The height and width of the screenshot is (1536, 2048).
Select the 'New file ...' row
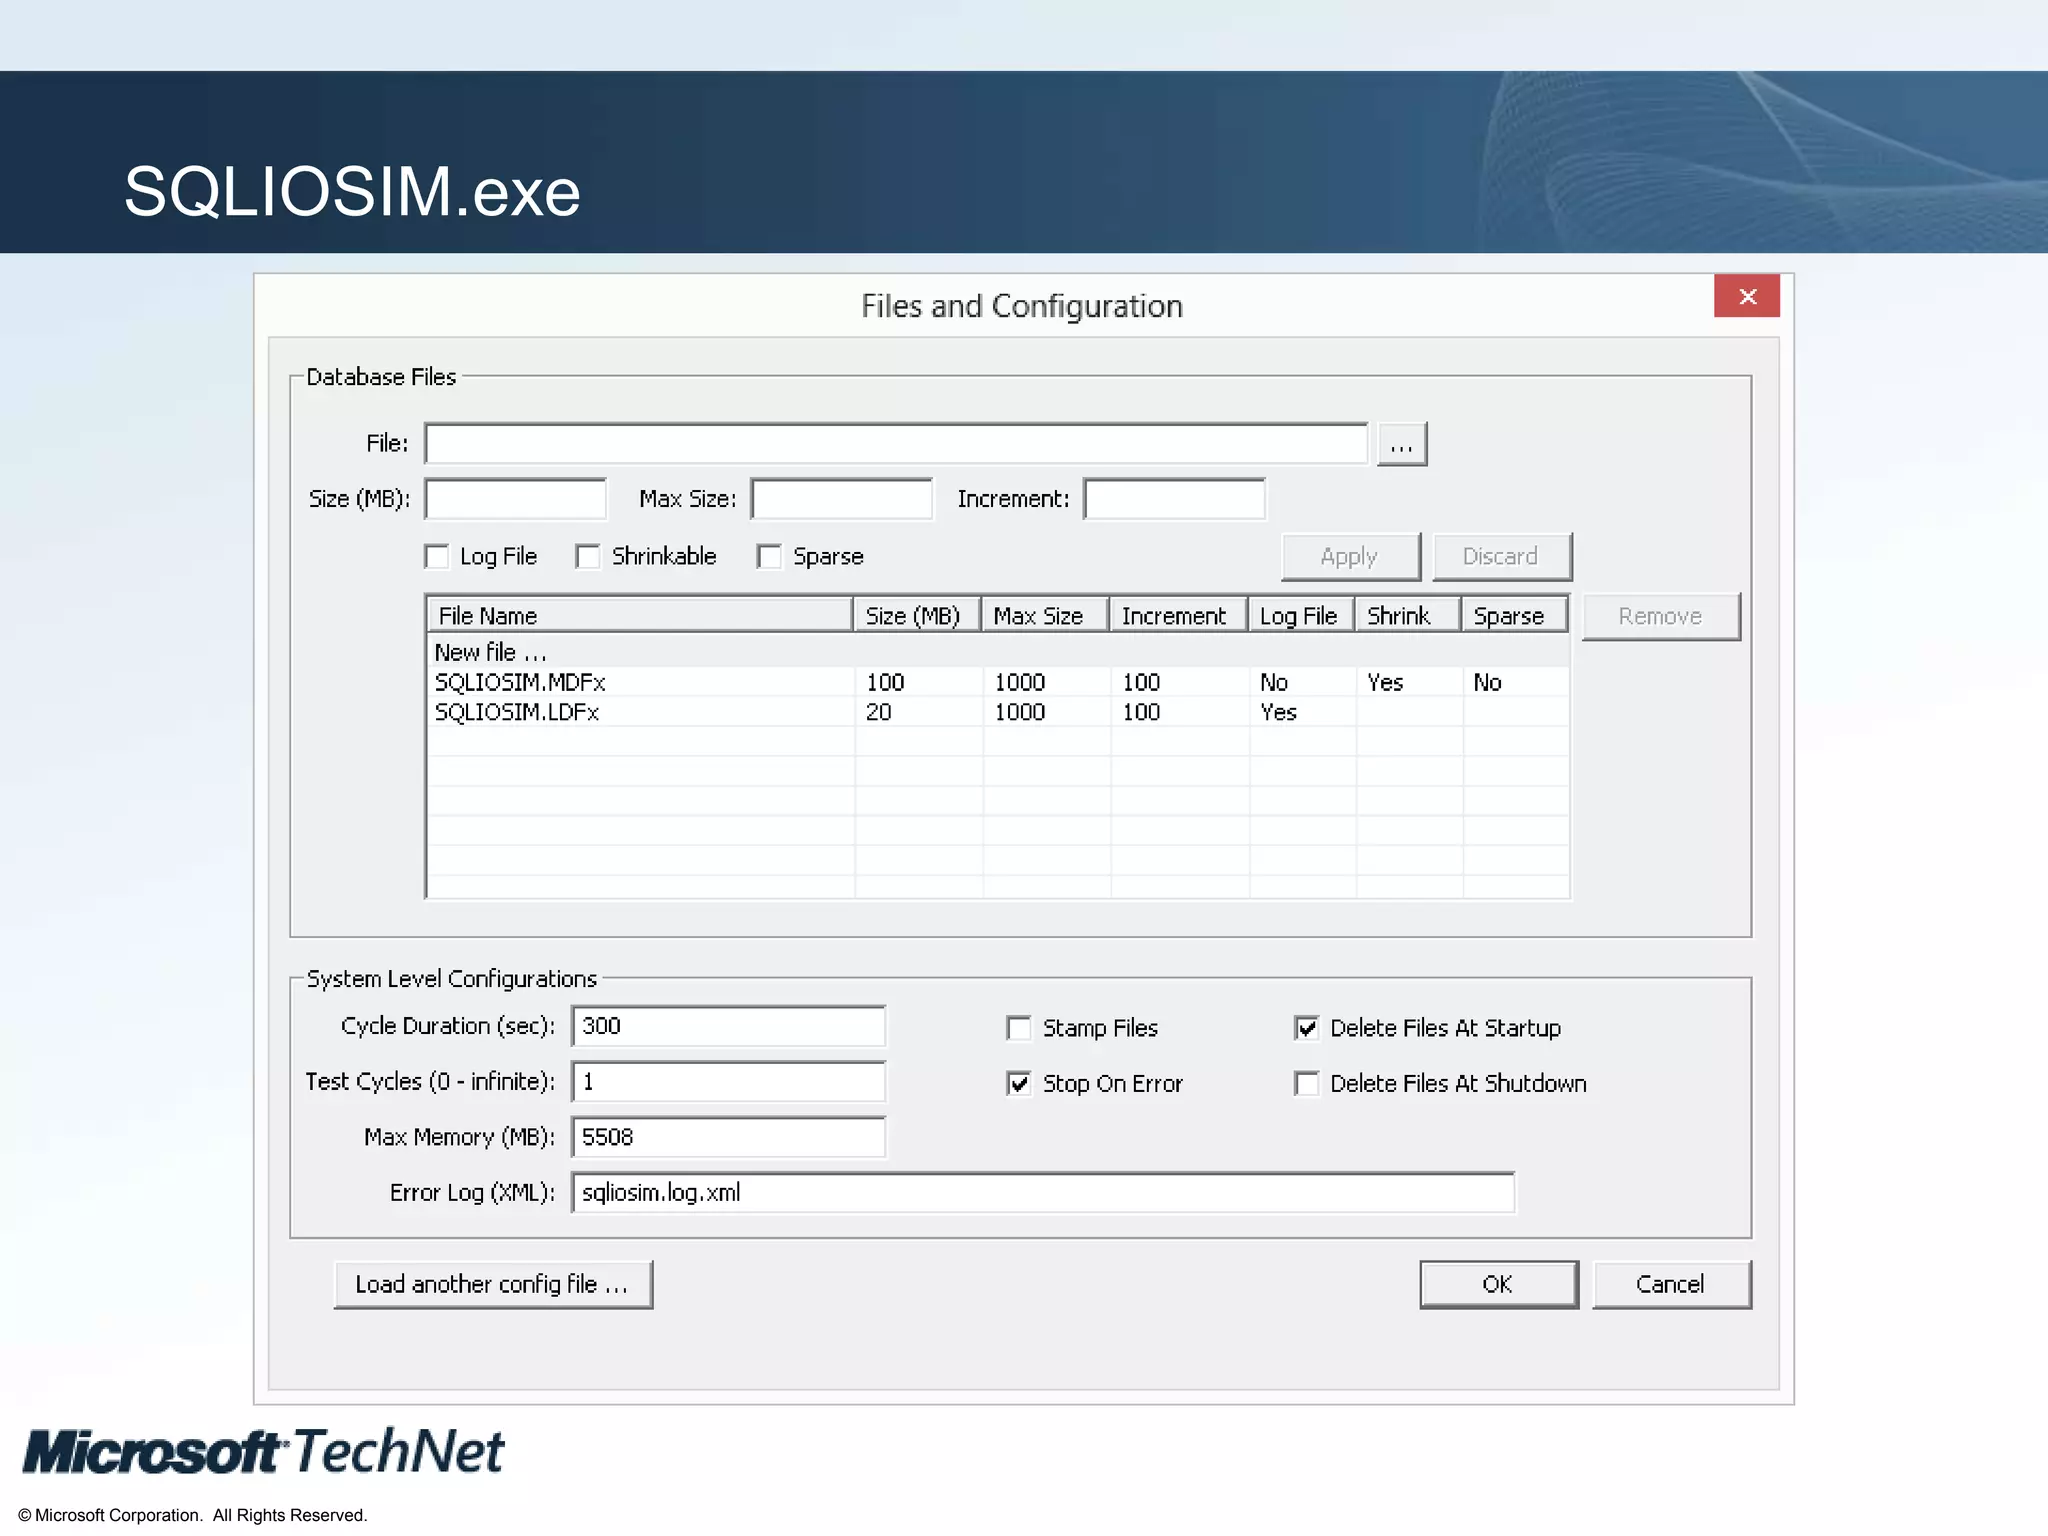tap(998, 652)
